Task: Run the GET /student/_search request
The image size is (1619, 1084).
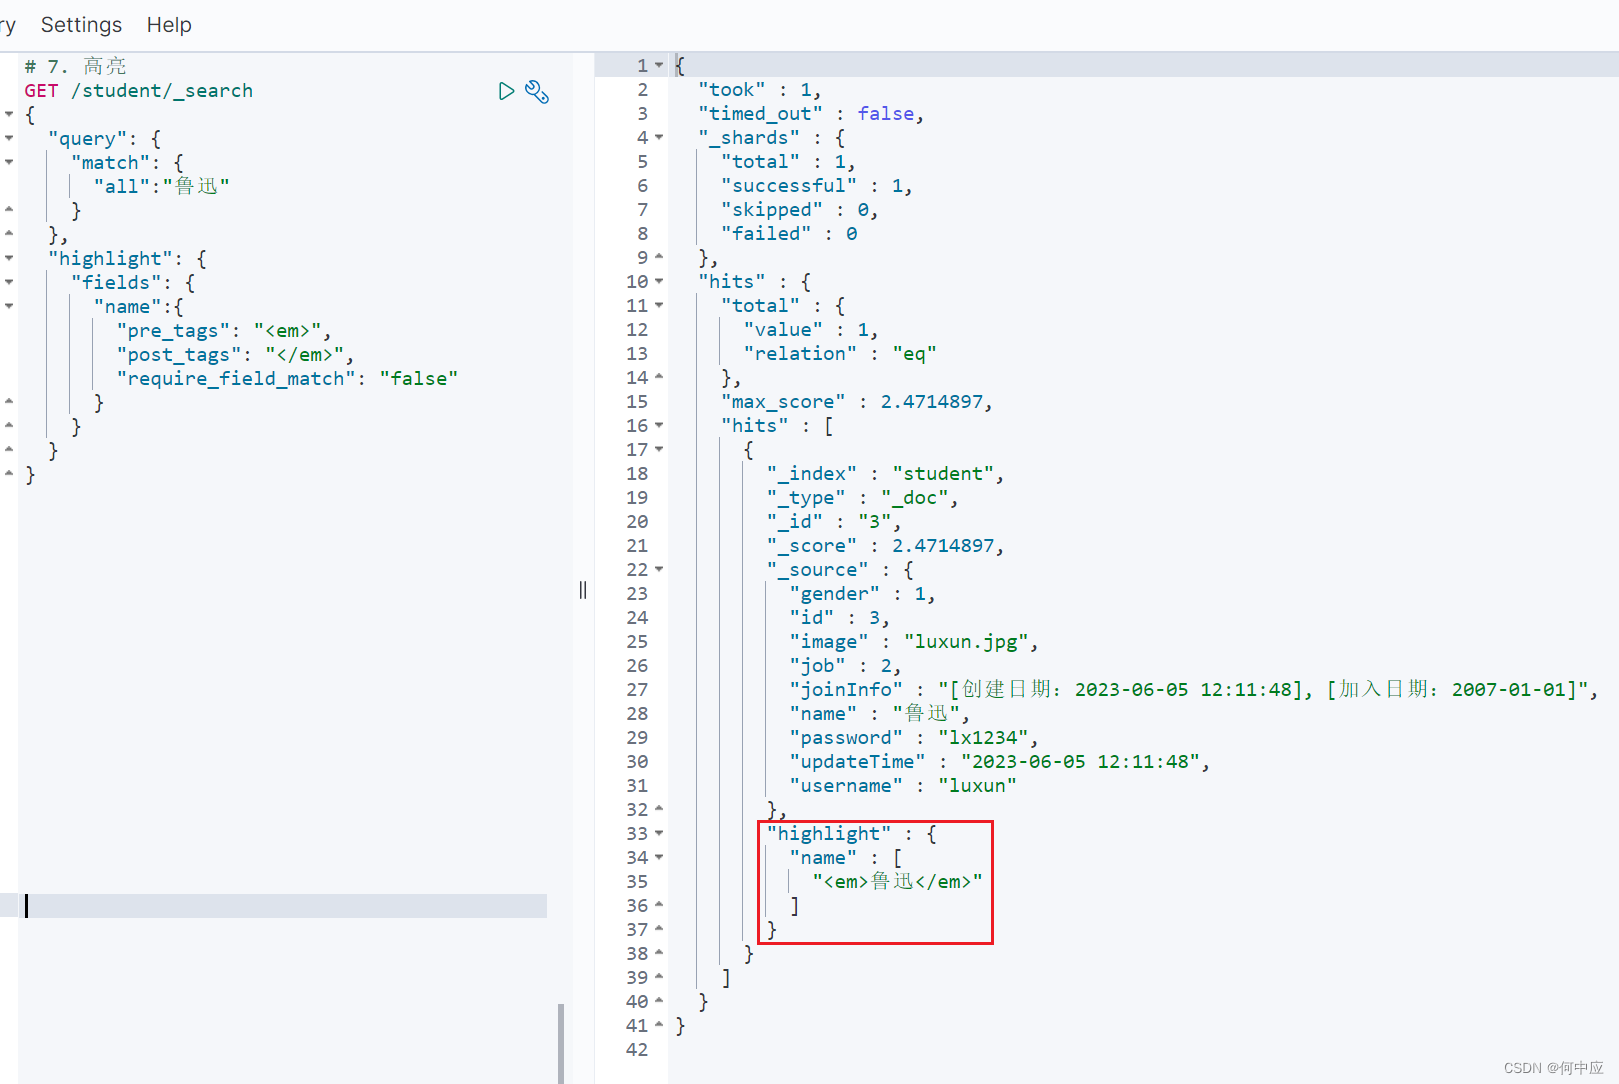Action: pos(506,91)
